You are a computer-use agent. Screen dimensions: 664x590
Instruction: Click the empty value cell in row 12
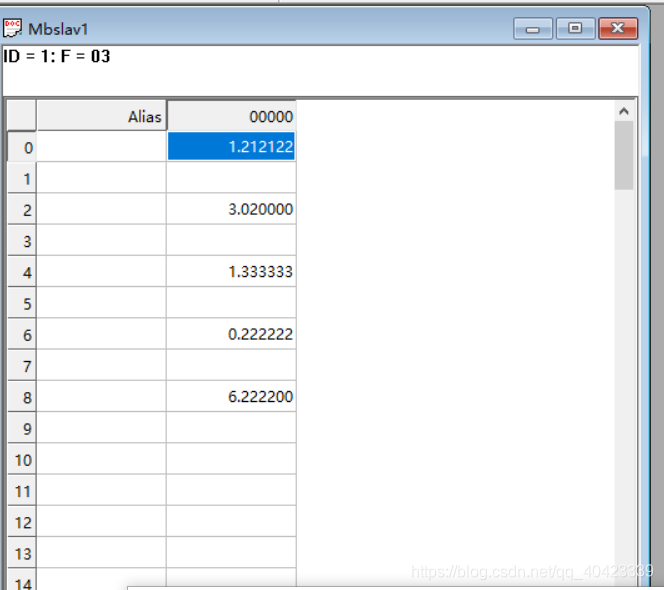231,521
